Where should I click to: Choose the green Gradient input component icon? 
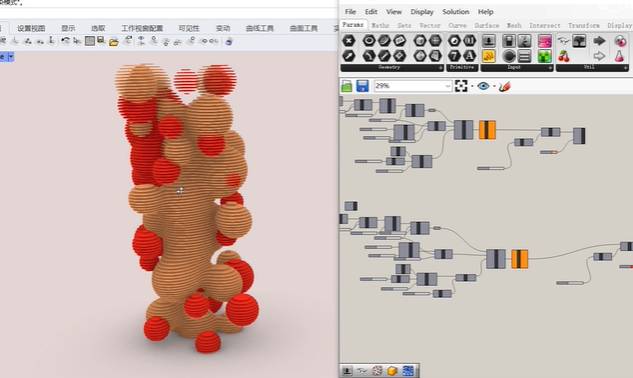[x=545, y=56]
